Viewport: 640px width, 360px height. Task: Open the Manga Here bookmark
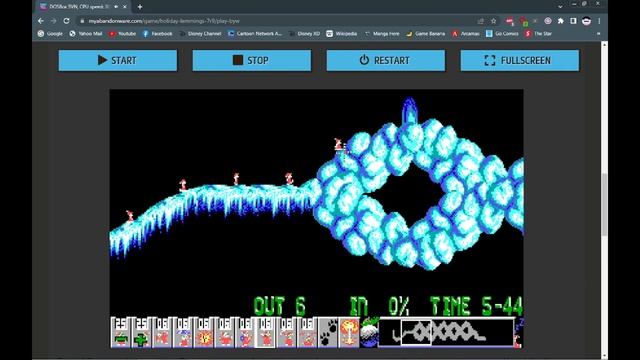pyautogui.click(x=382, y=33)
